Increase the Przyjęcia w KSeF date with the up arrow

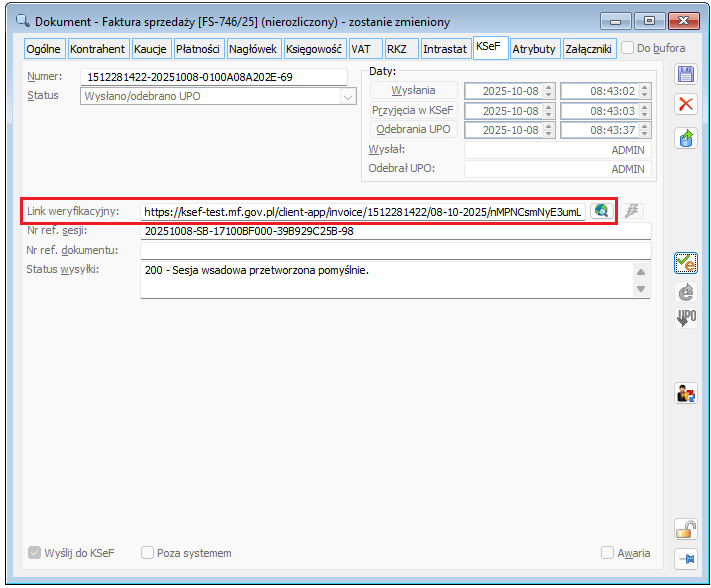click(x=549, y=107)
